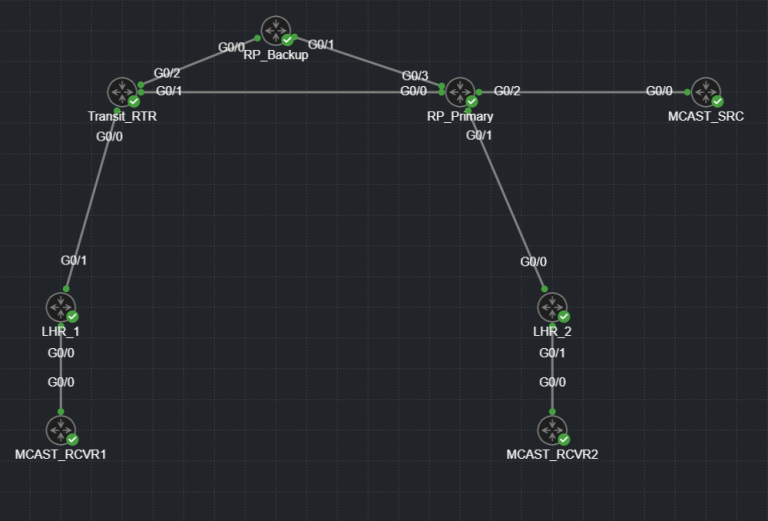Click the MCAST_RCVR2 name label

pyautogui.click(x=552, y=455)
